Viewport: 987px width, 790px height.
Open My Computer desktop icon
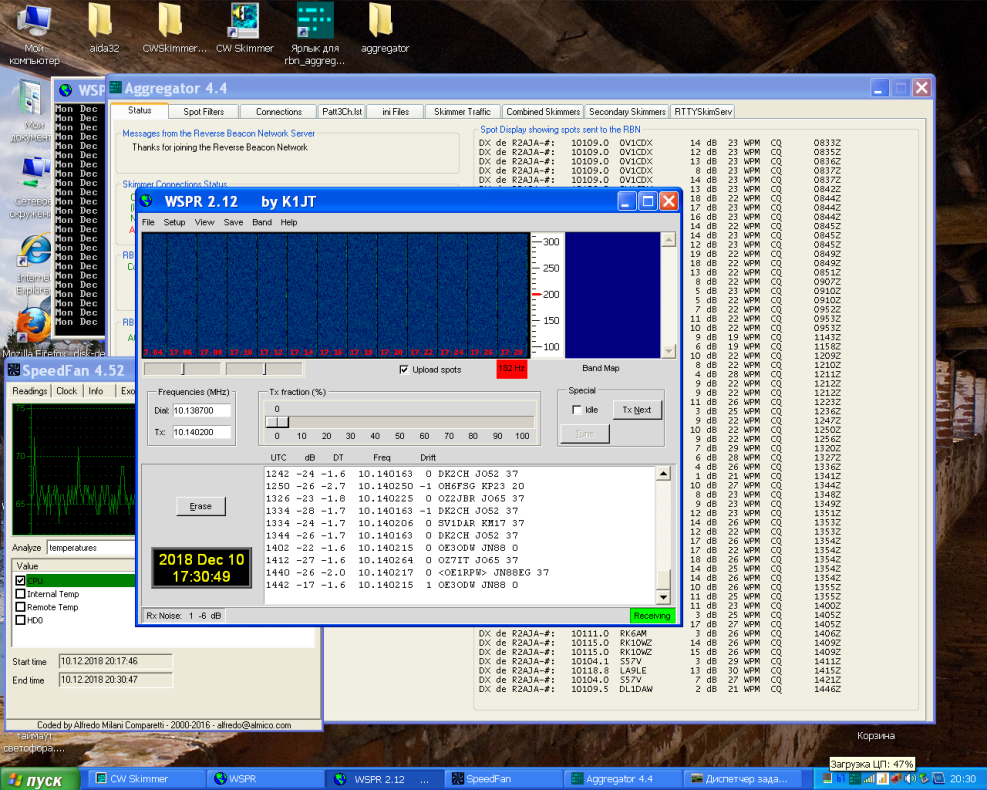point(34,24)
